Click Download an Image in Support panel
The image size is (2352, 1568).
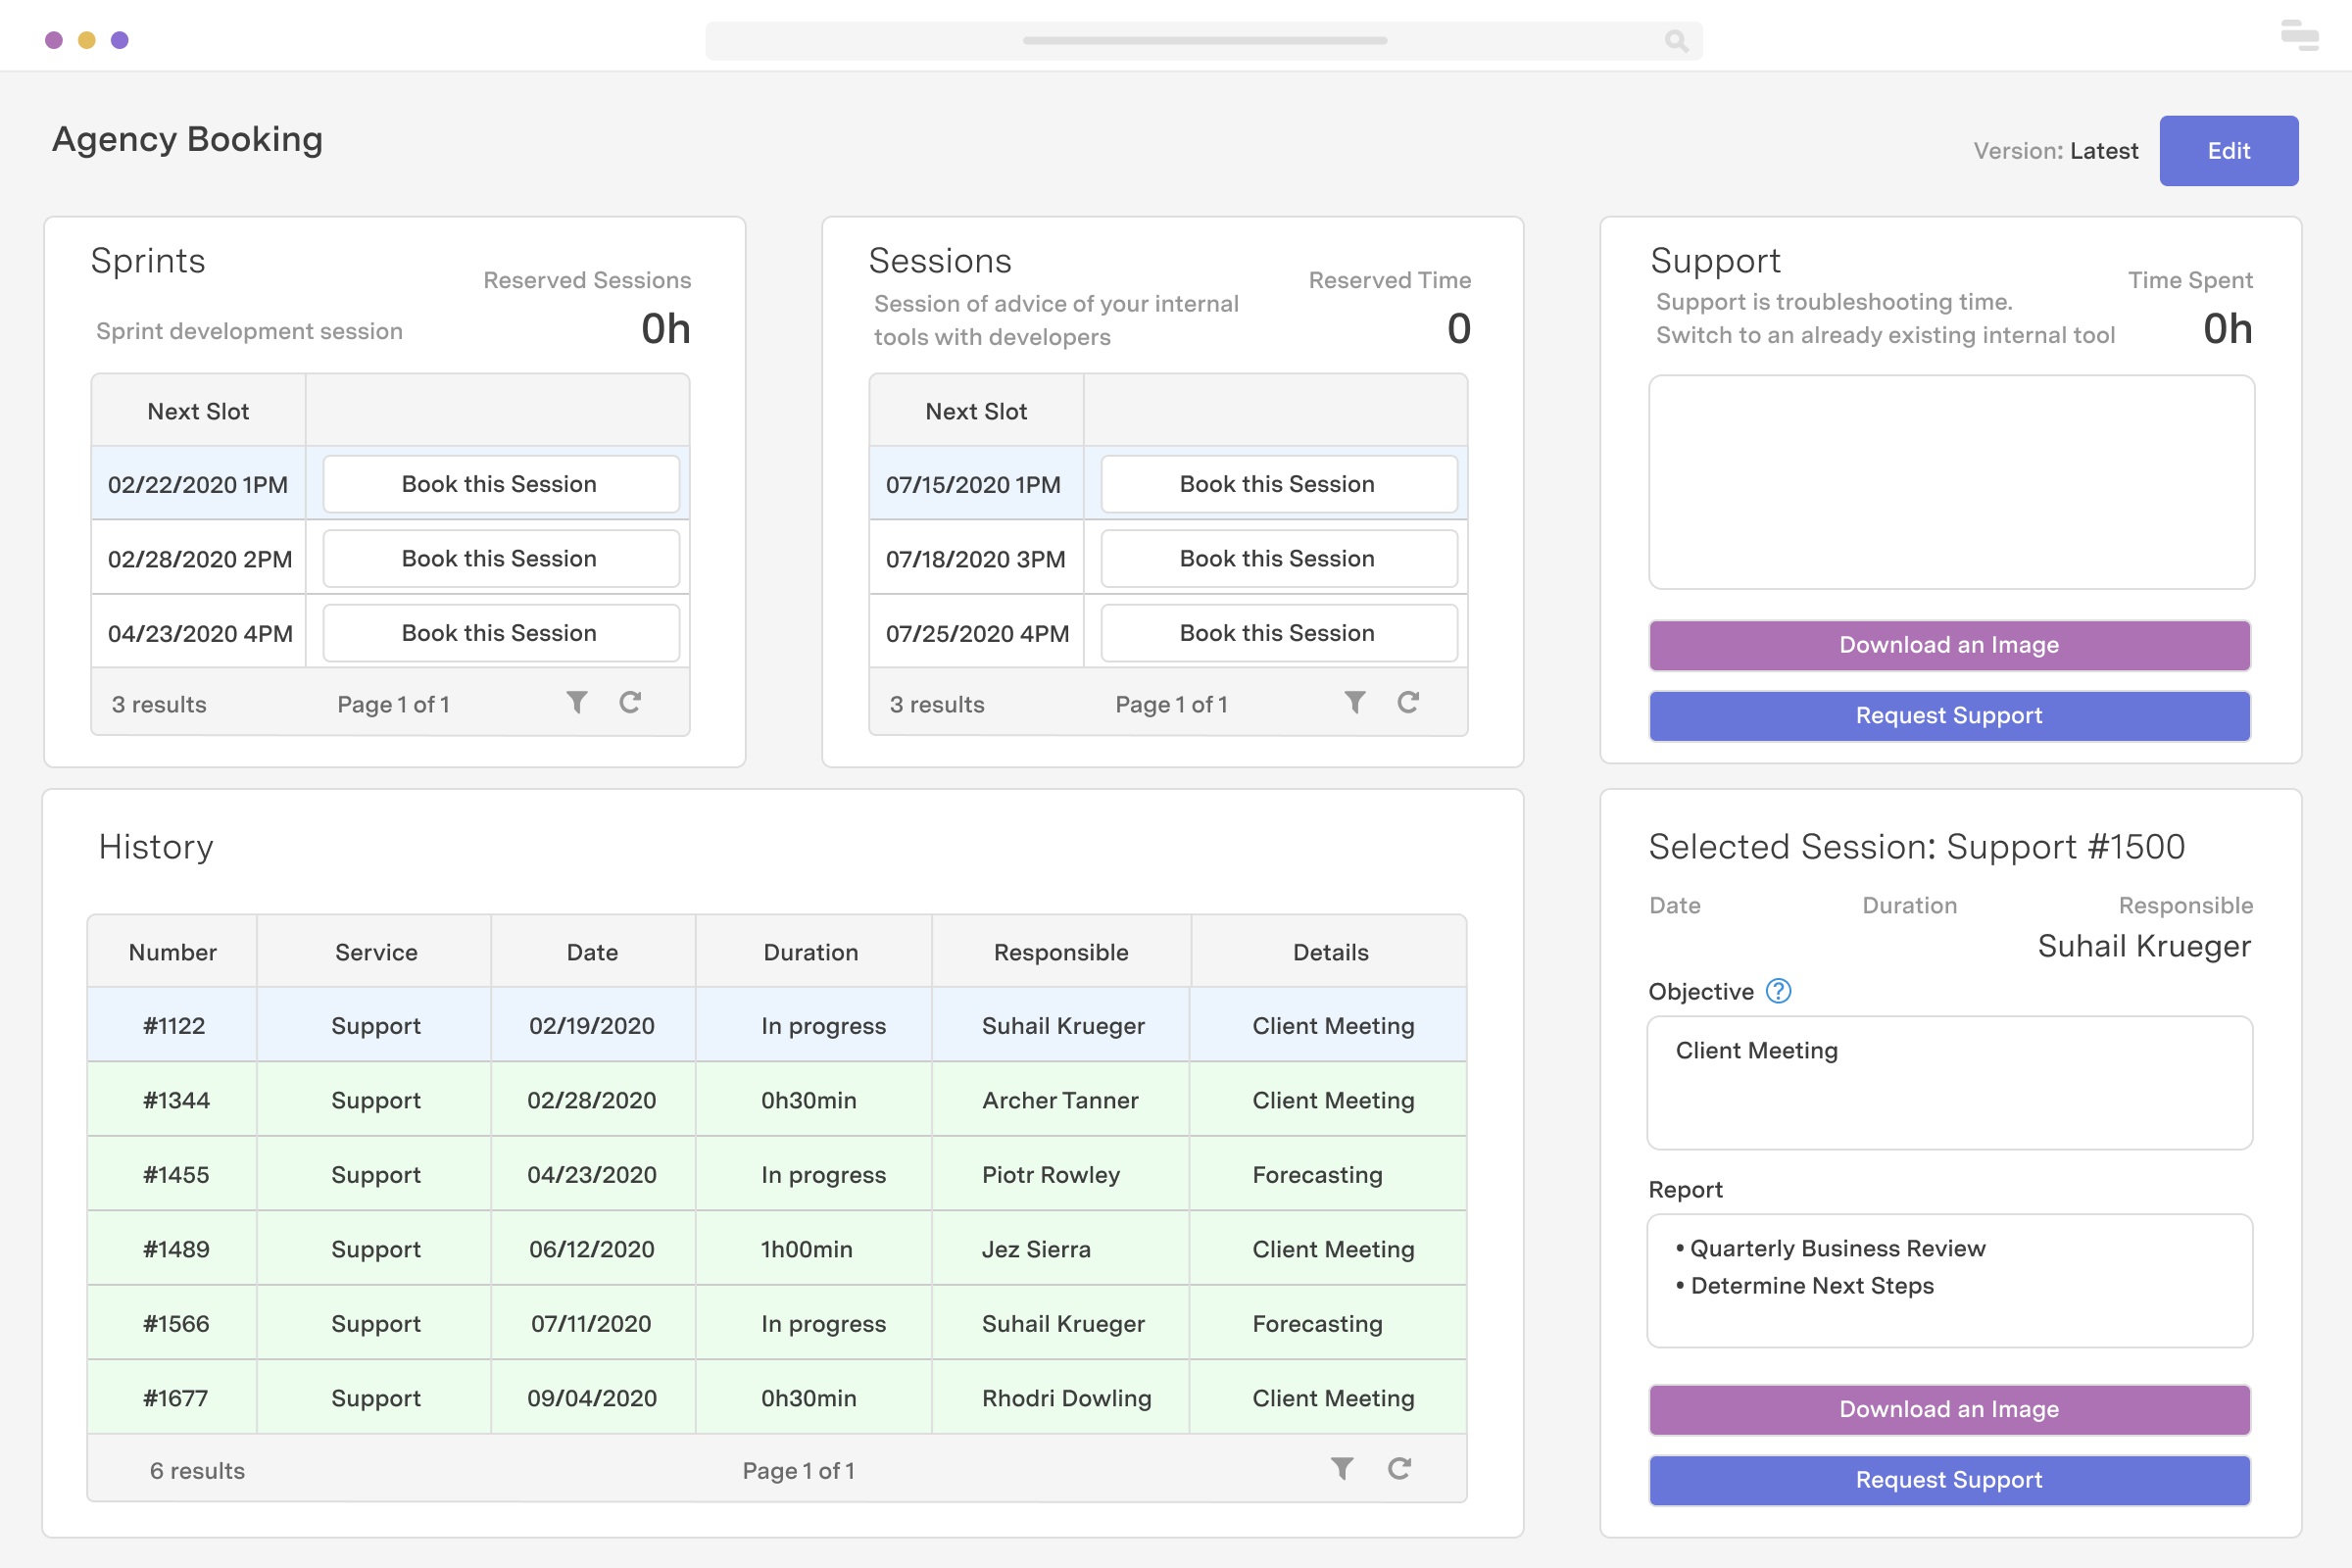coord(1948,644)
